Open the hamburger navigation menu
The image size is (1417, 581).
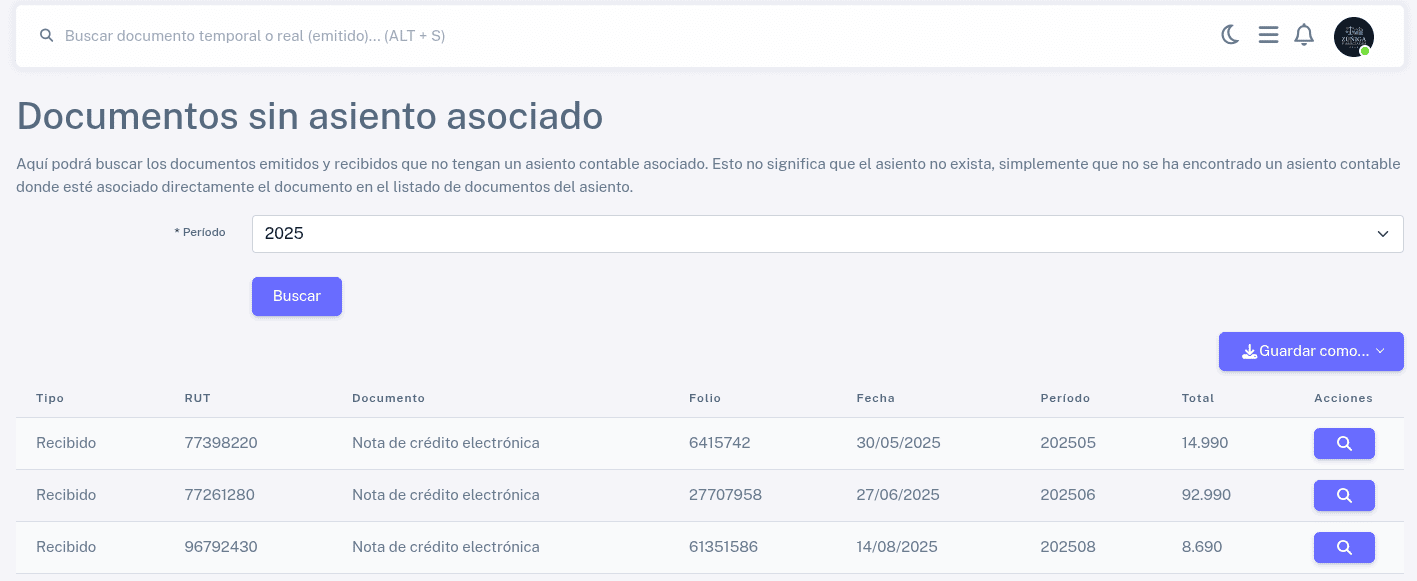[1268, 34]
